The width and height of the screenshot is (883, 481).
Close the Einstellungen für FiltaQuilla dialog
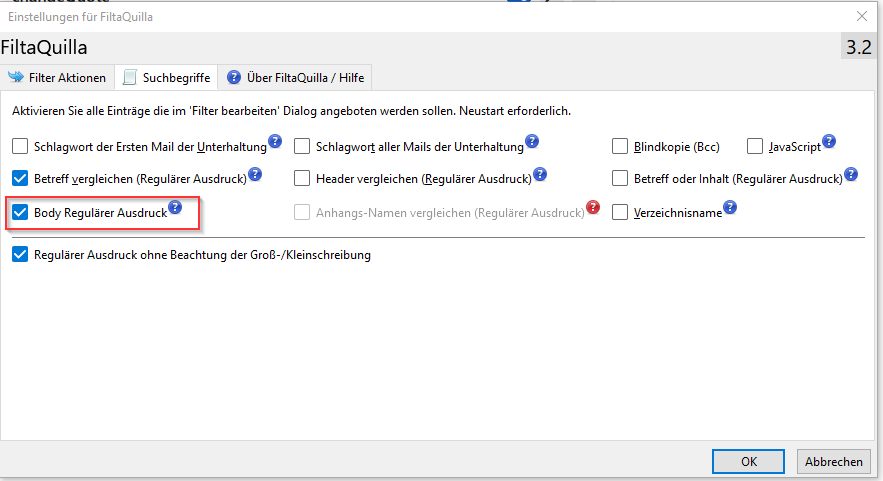pyautogui.click(x=862, y=16)
